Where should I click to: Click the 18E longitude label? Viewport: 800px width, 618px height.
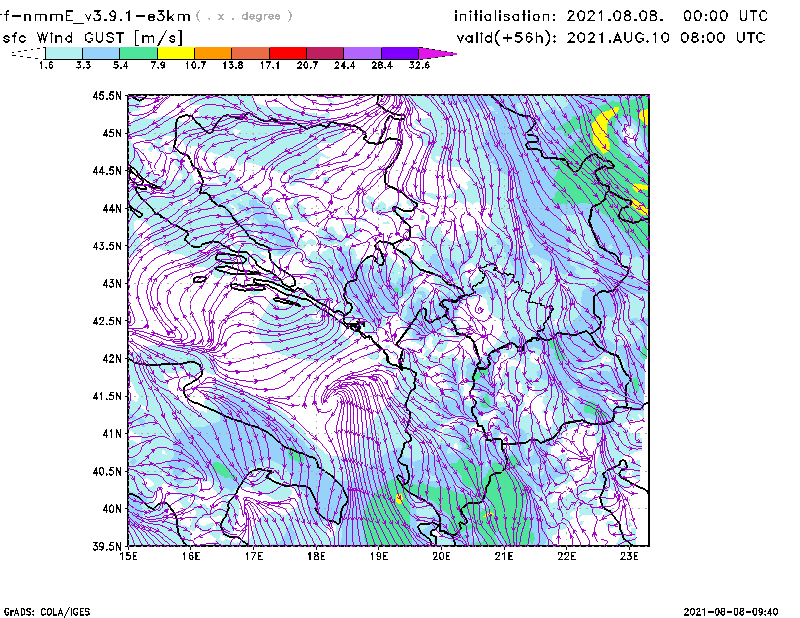[x=316, y=556]
